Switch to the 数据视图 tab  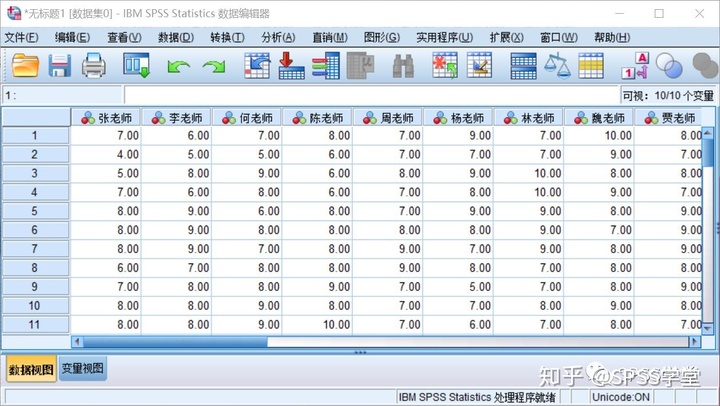pyautogui.click(x=31, y=369)
